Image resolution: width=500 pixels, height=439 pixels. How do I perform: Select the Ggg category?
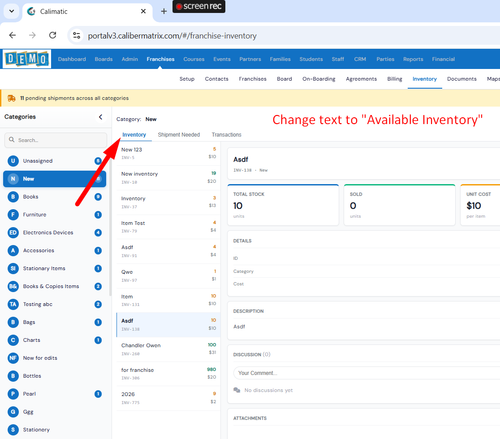click(55, 412)
